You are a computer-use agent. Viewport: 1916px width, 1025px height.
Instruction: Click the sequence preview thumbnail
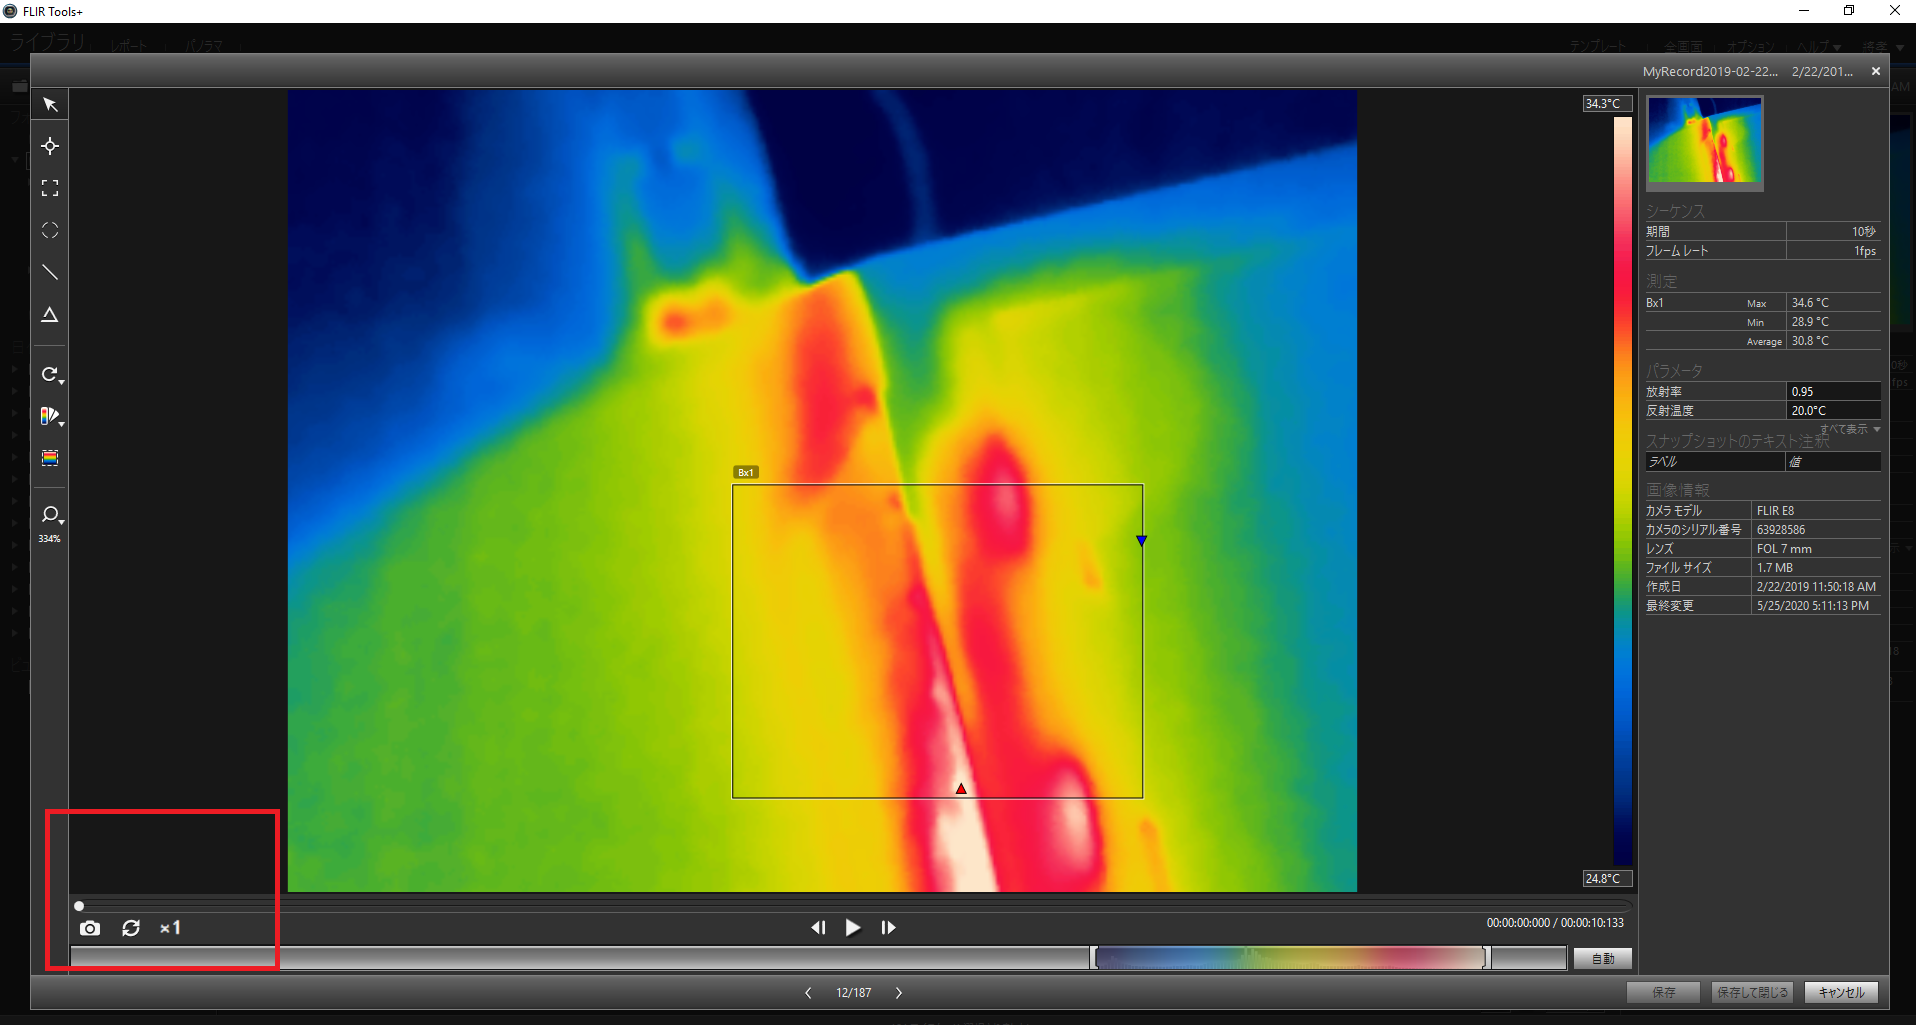click(1704, 143)
